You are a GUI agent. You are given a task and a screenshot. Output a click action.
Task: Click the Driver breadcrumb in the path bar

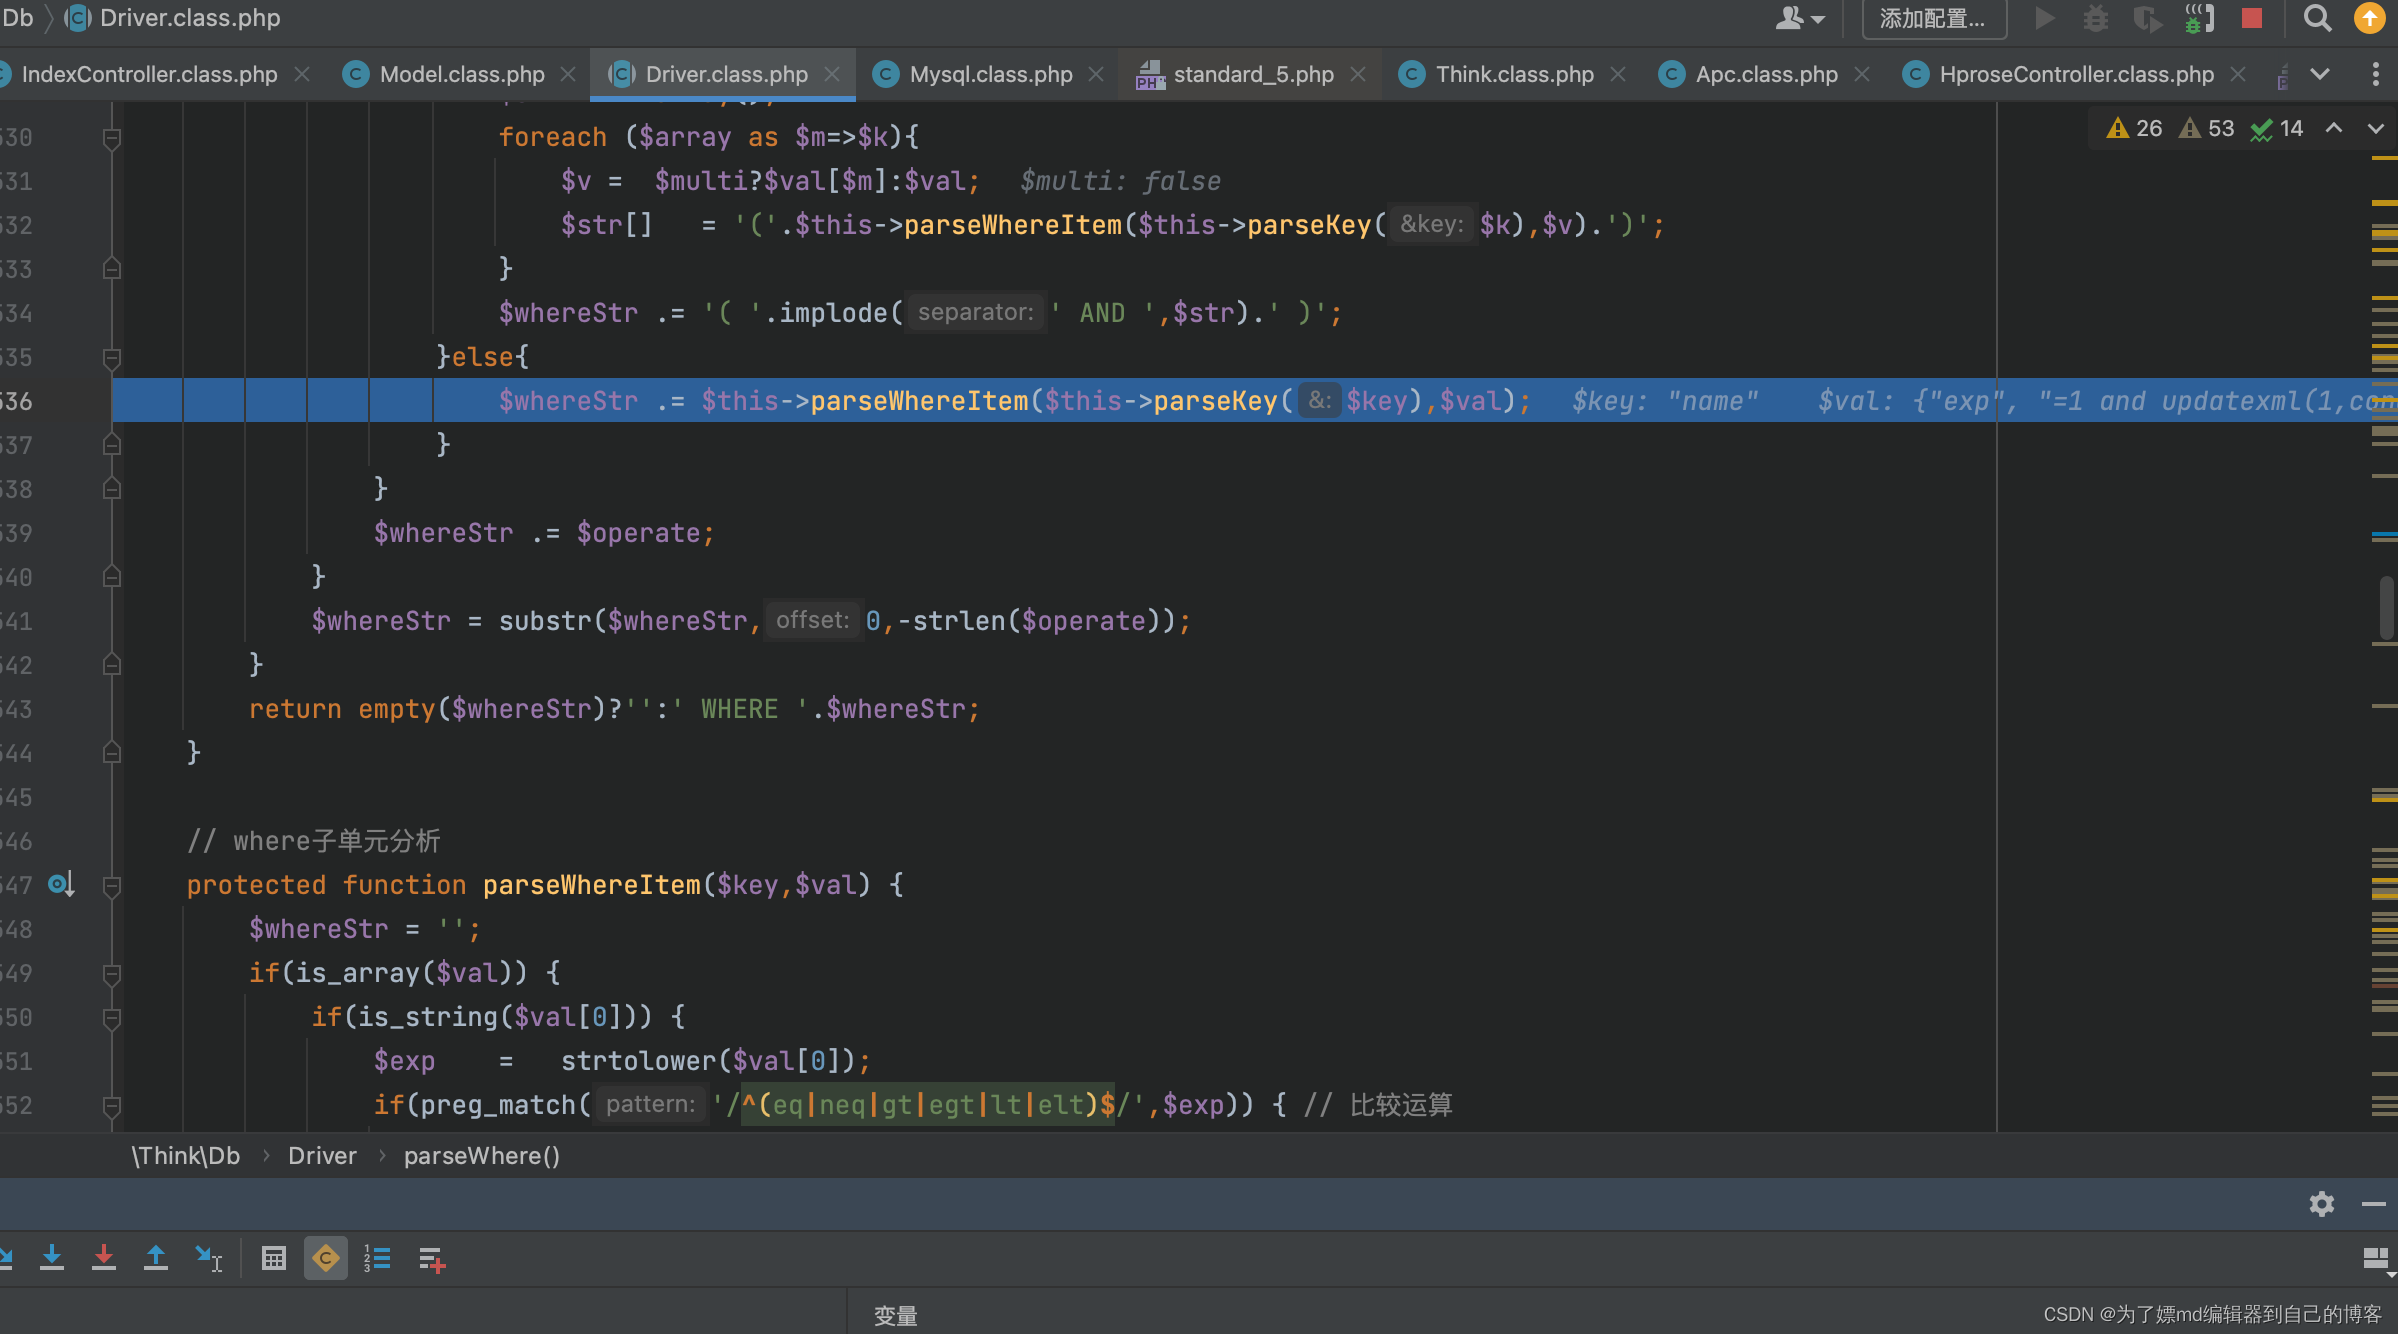[322, 1156]
